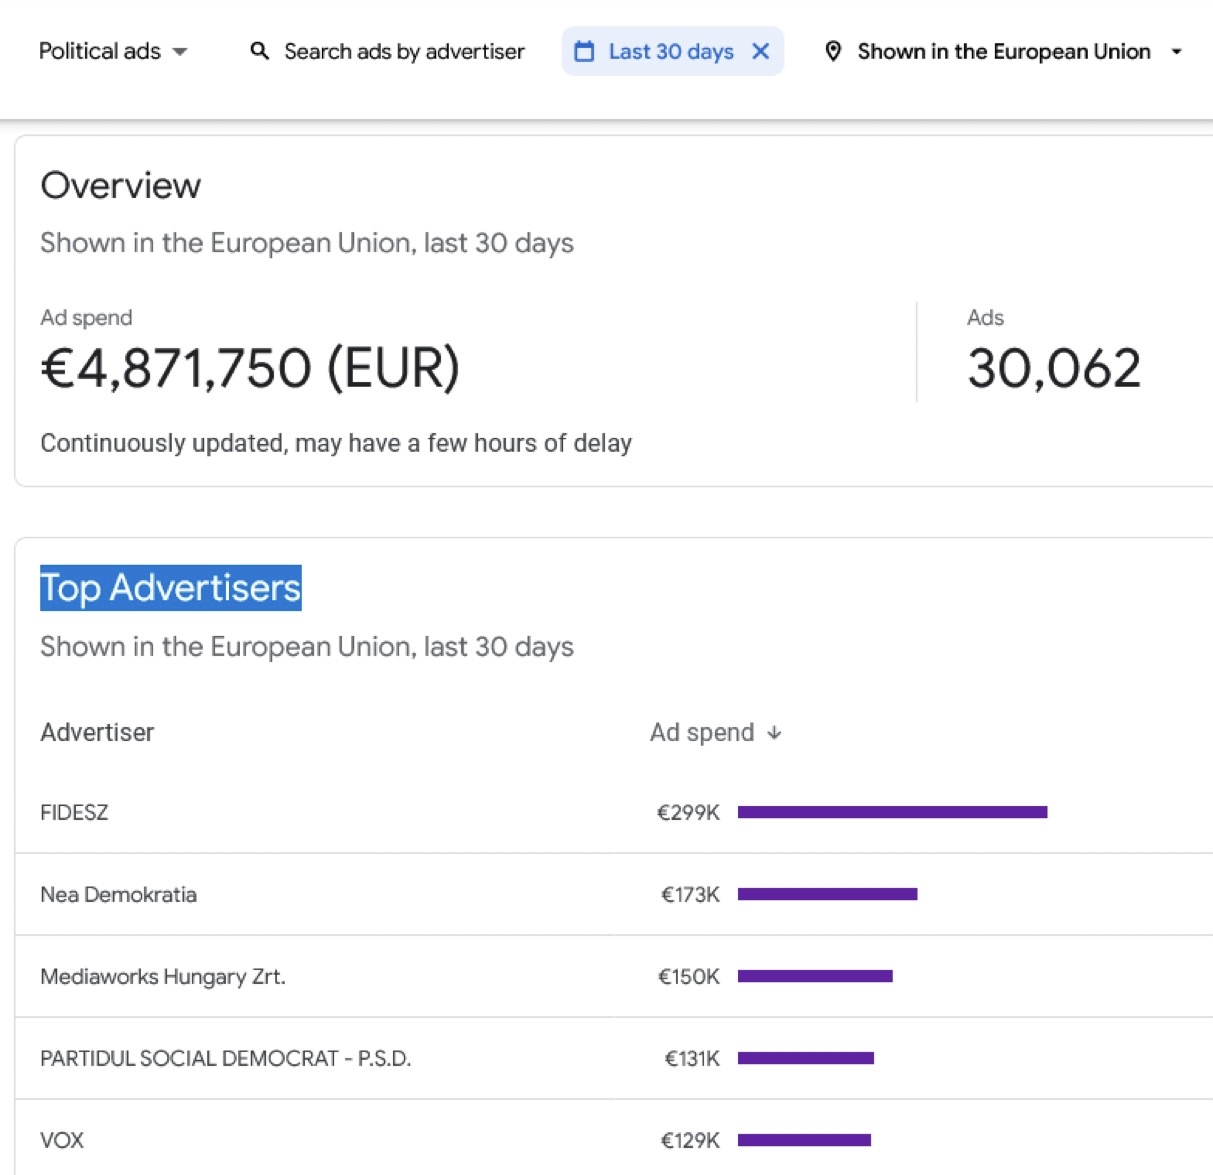Screen dimensions: 1213x1175
Task: Click FIDESZ purple spend bar
Action: [892, 812]
